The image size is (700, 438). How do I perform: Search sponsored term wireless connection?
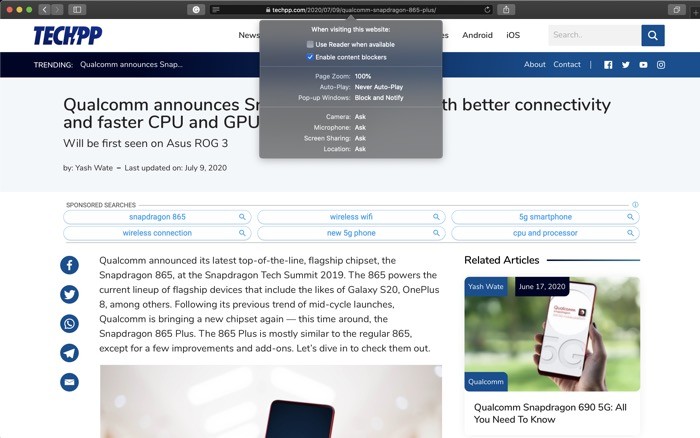pyautogui.click(x=157, y=233)
